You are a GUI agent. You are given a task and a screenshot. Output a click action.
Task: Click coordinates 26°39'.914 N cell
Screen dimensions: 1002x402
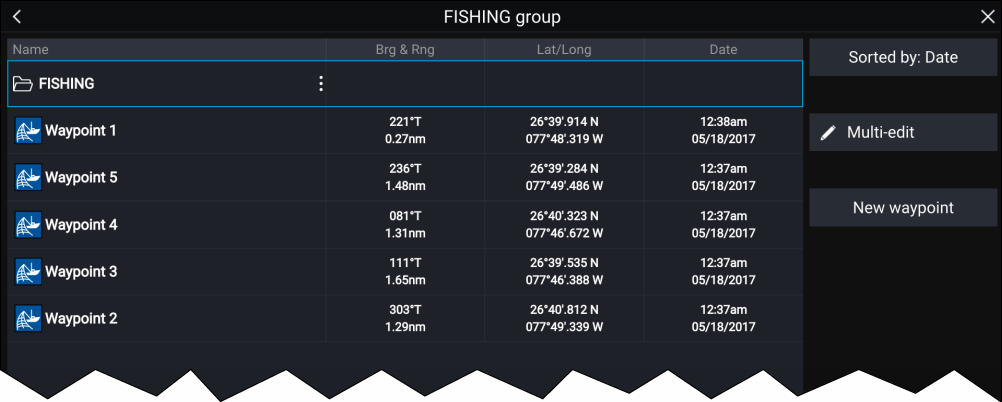564,130
